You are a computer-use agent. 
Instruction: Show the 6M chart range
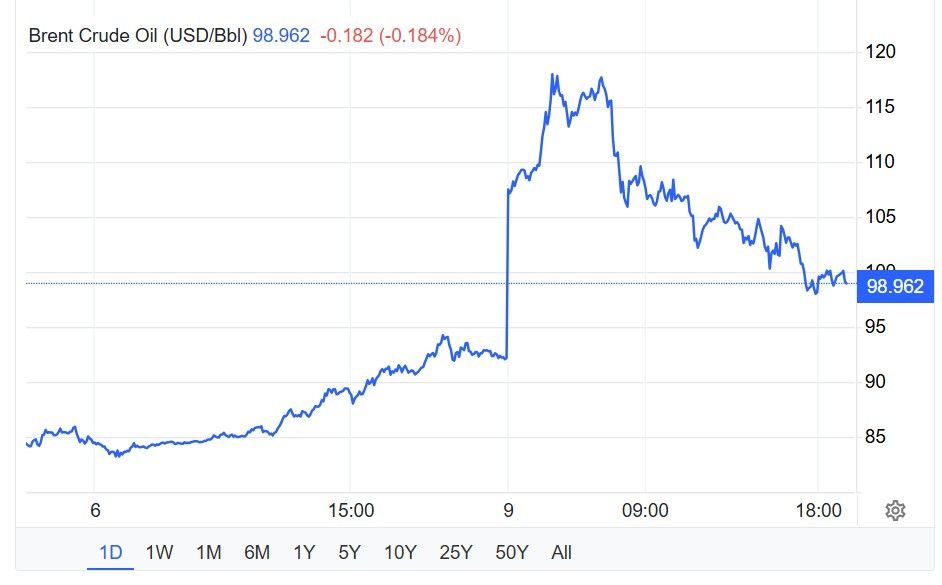click(x=257, y=552)
